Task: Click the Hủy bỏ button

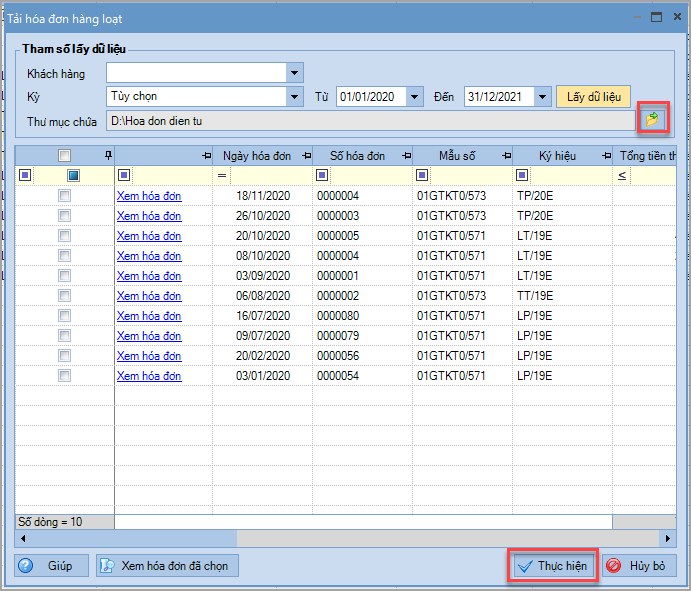Action: coord(639,565)
